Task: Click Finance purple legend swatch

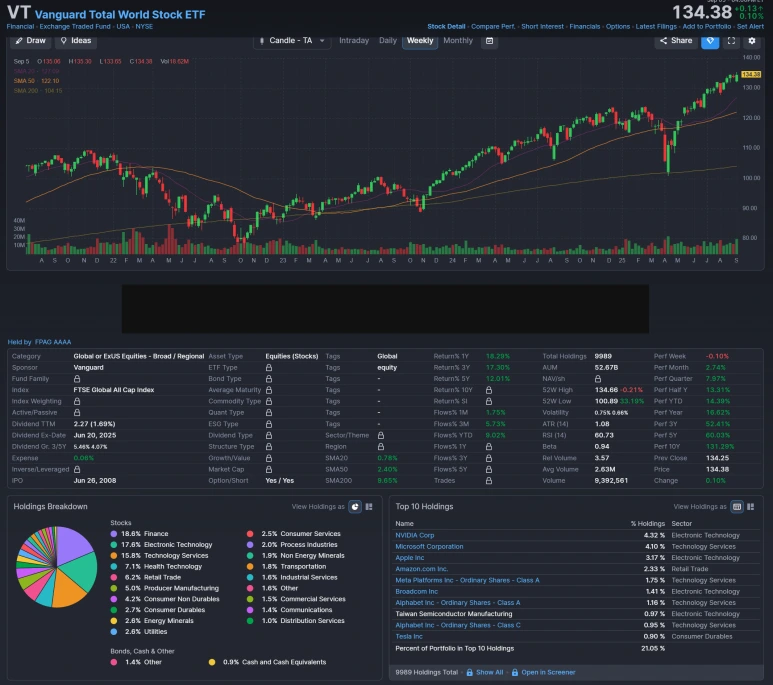Action: 114,534
